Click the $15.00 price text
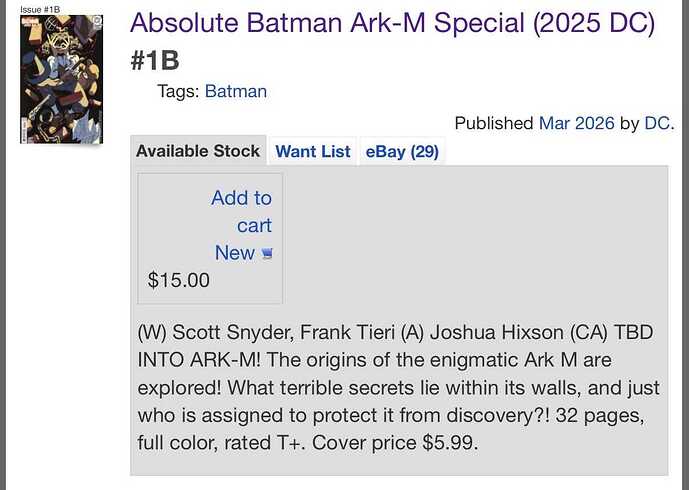 (x=179, y=280)
